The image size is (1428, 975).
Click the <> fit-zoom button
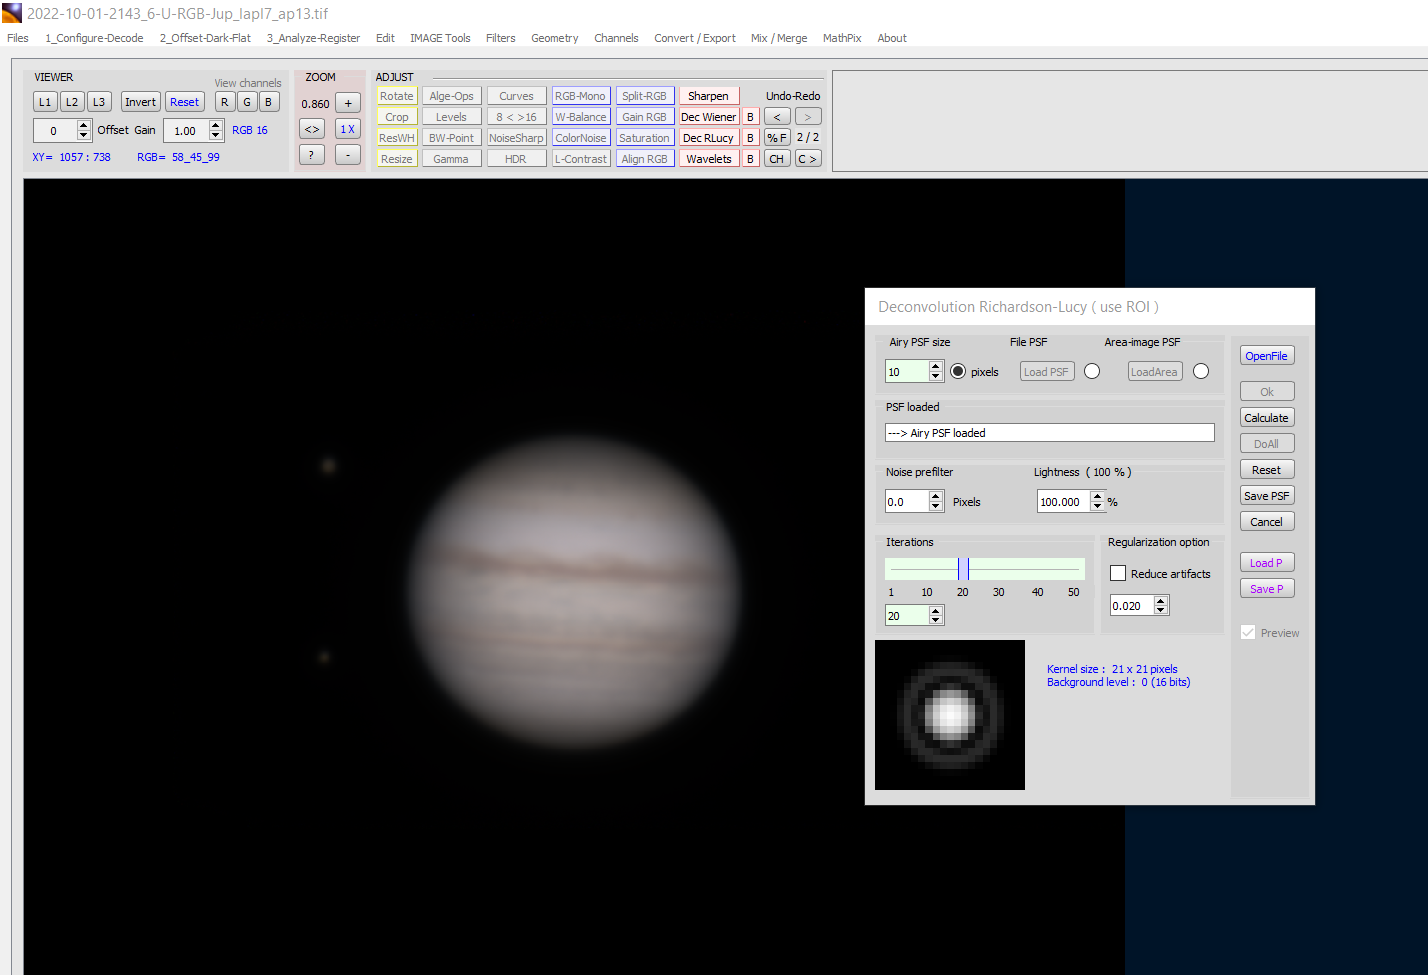(x=312, y=129)
